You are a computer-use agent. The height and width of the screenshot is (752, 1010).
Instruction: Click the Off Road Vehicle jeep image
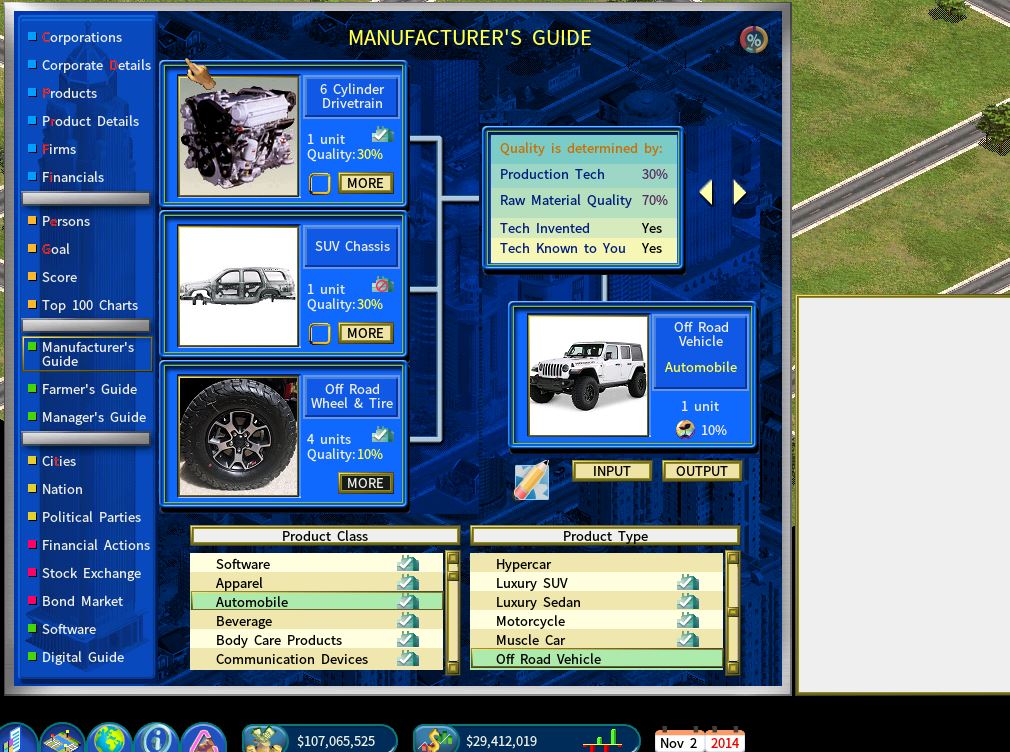pos(588,376)
